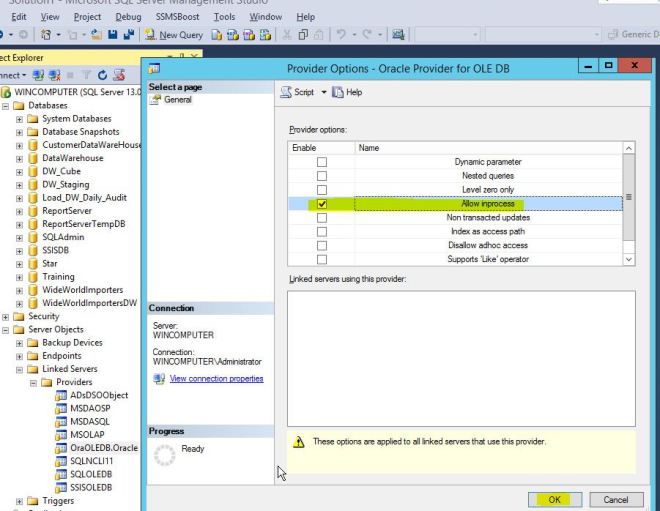Image resolution: width=660 pixels, height=511 pixels.
Task: Open the Tools menu
Action: tap(224, 17)
